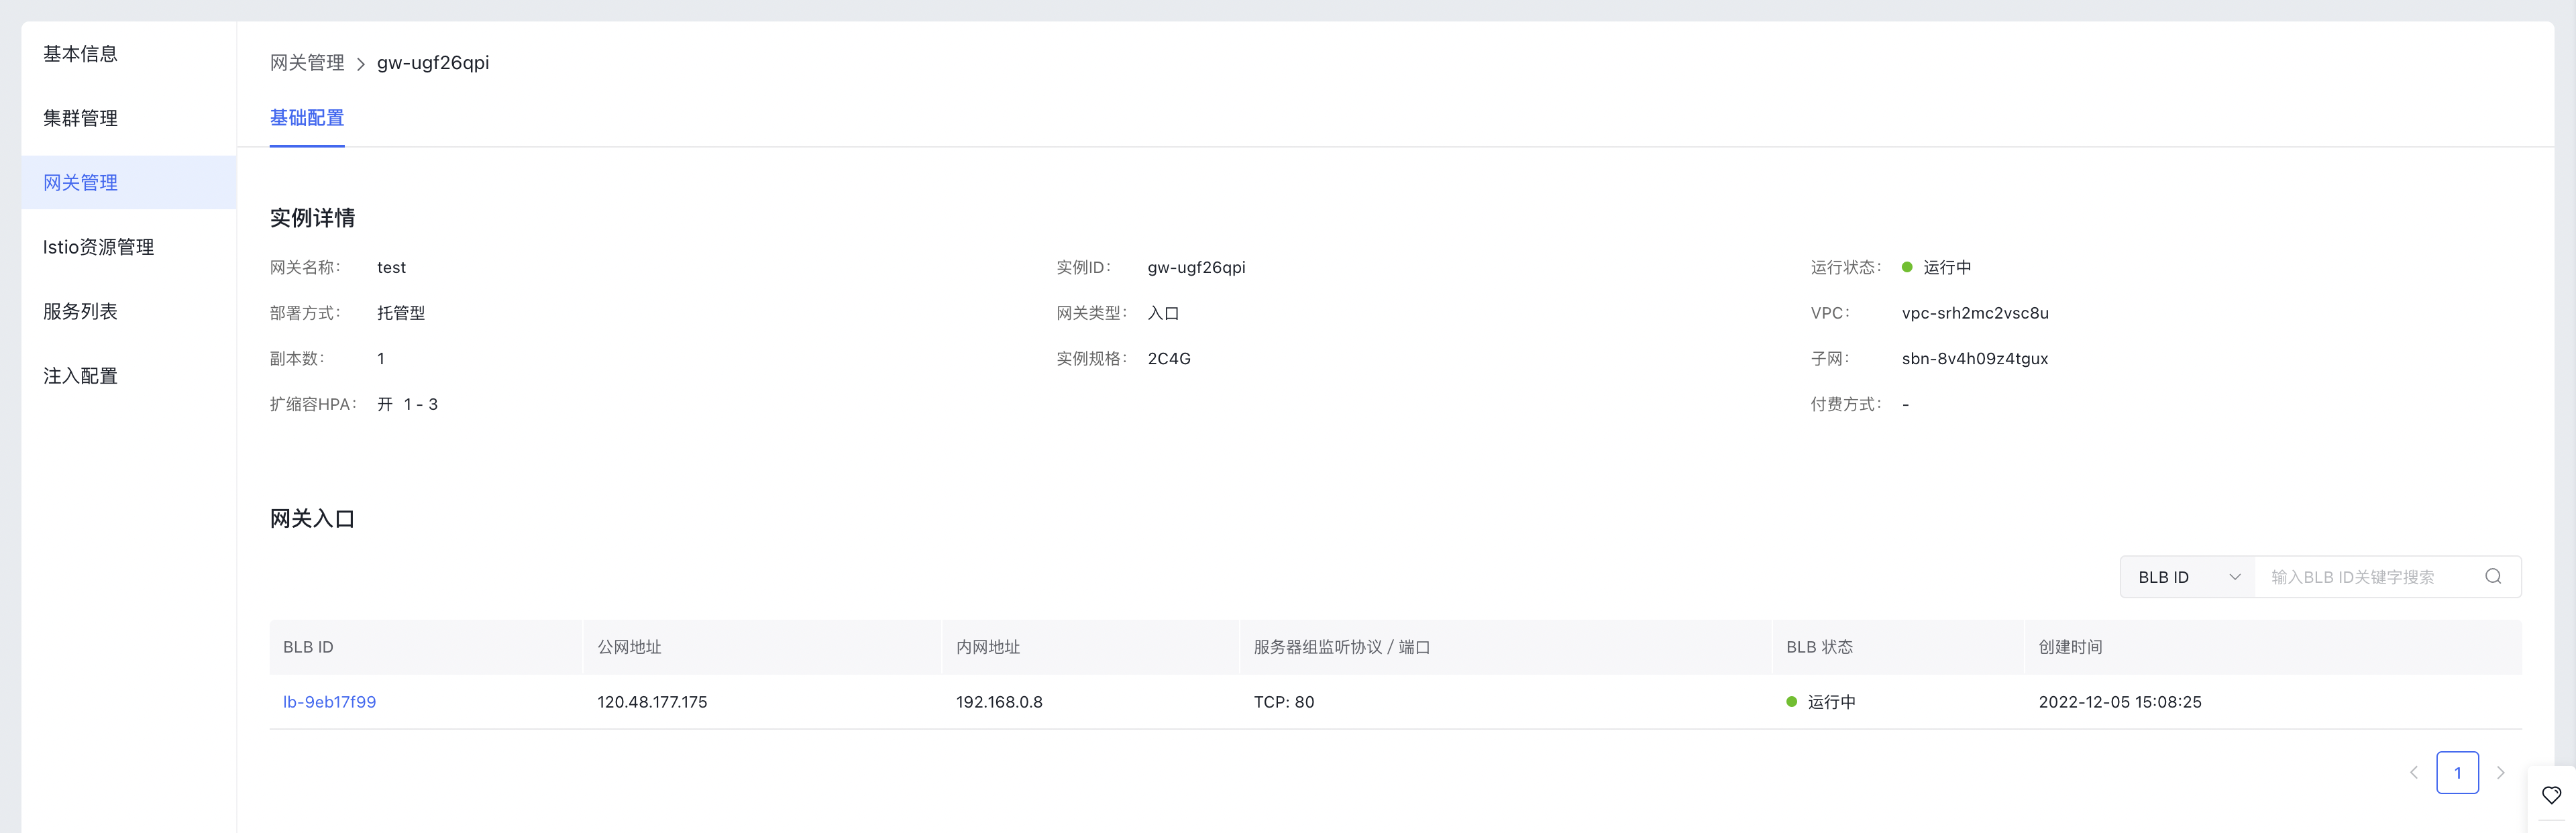Click deployment value 托管型

pyautogui.click(x=401, y=313)
